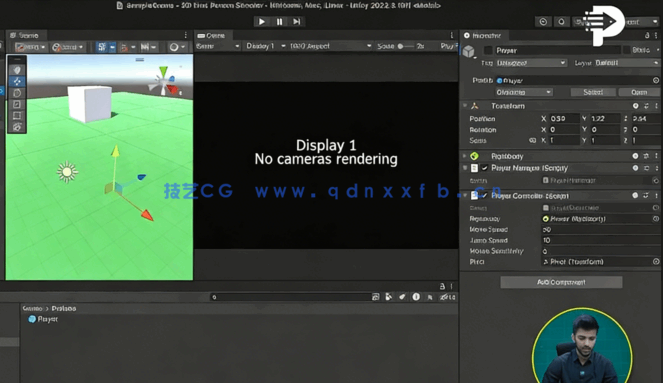
Task: Open Transform component preset icon
Action: pos(646,106)
